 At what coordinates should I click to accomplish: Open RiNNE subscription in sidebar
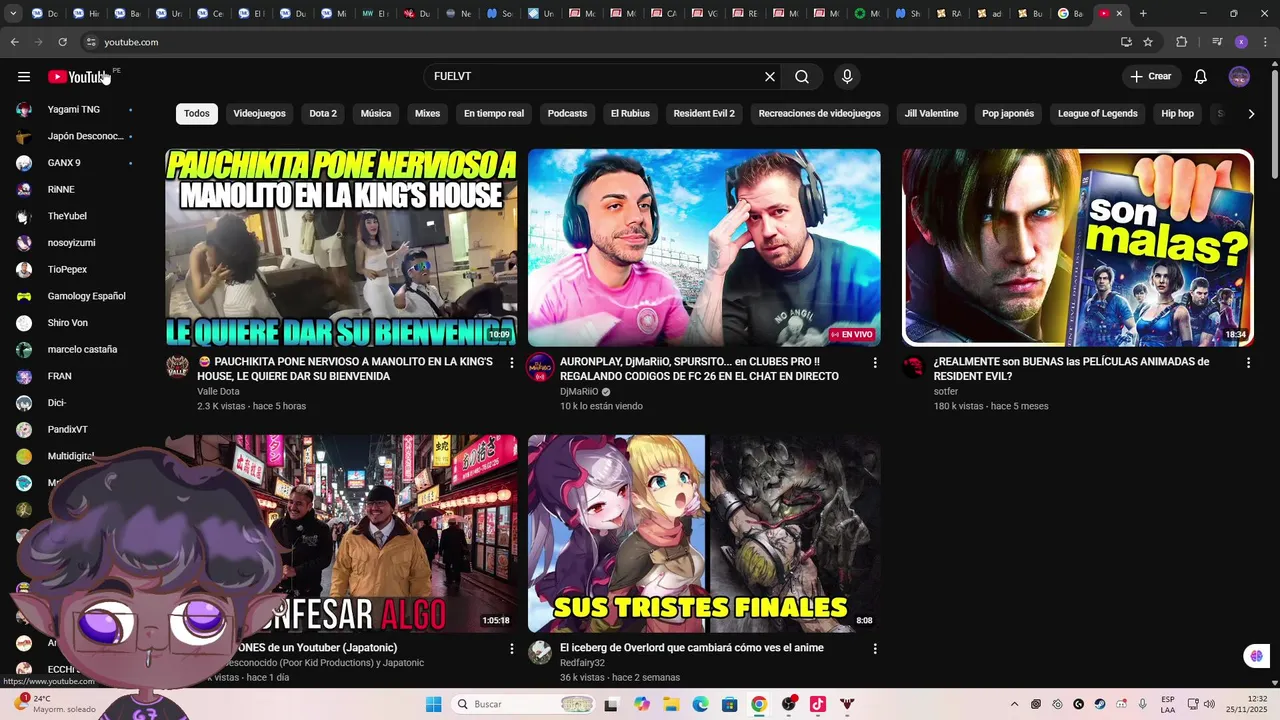[75, 190]
